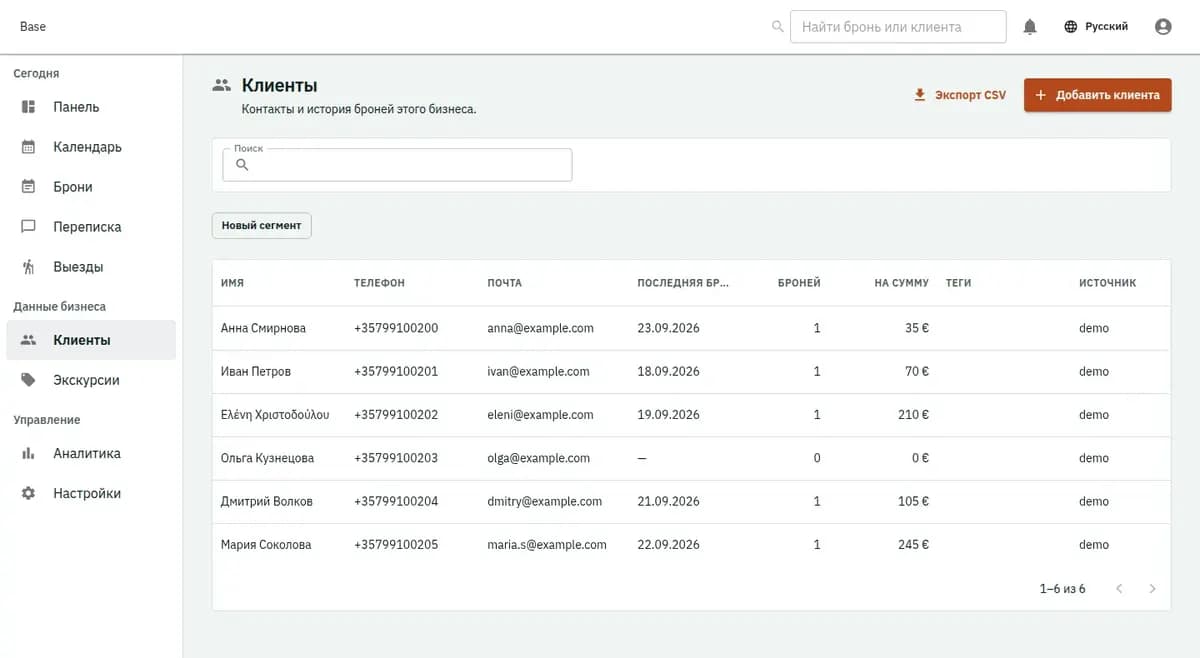Open the notifications bell icon
This screenshot has height=658, width=1200.
1030,27
